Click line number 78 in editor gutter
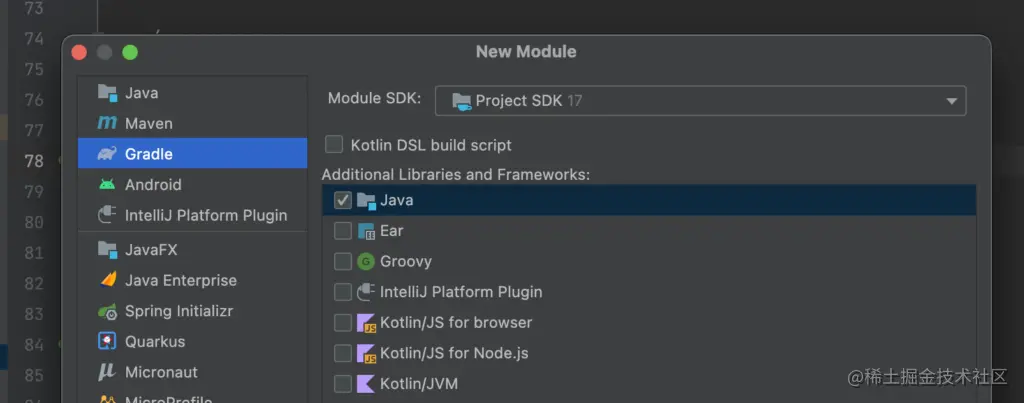Viewport: 1024px width, 403px height. click(34, 161)
